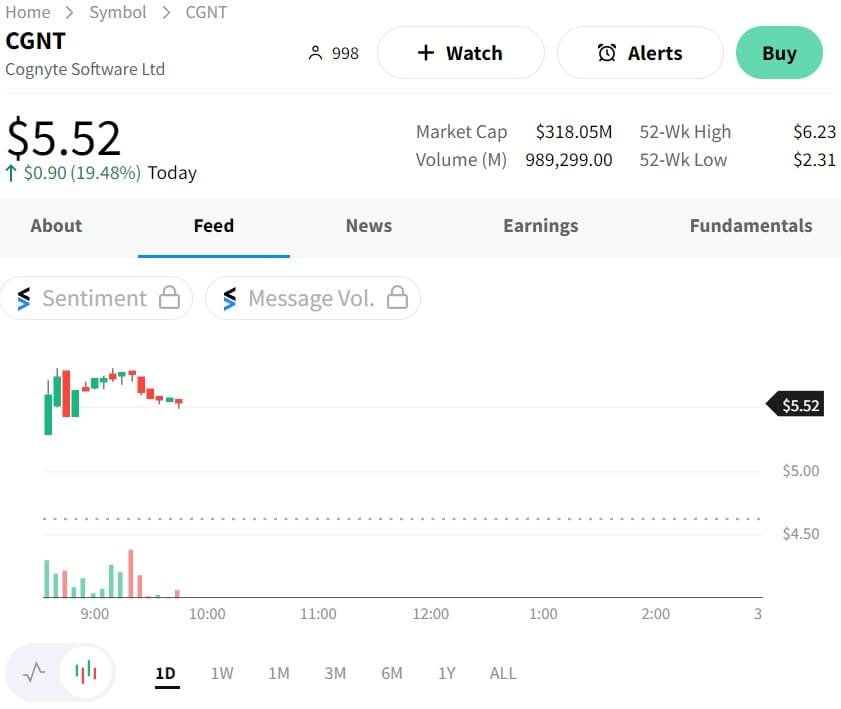841x709 pixels.
Task: Open the About tab
Action: click(x=56, y=226)
